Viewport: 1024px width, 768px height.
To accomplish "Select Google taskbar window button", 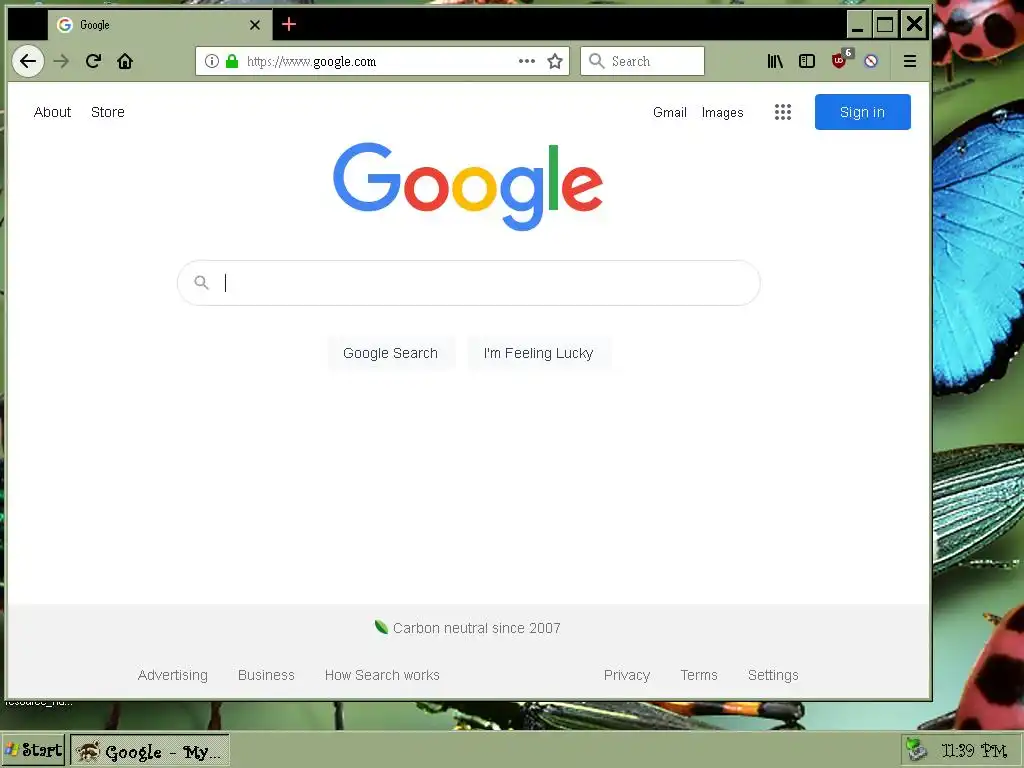I will click(x=150, y=750).
